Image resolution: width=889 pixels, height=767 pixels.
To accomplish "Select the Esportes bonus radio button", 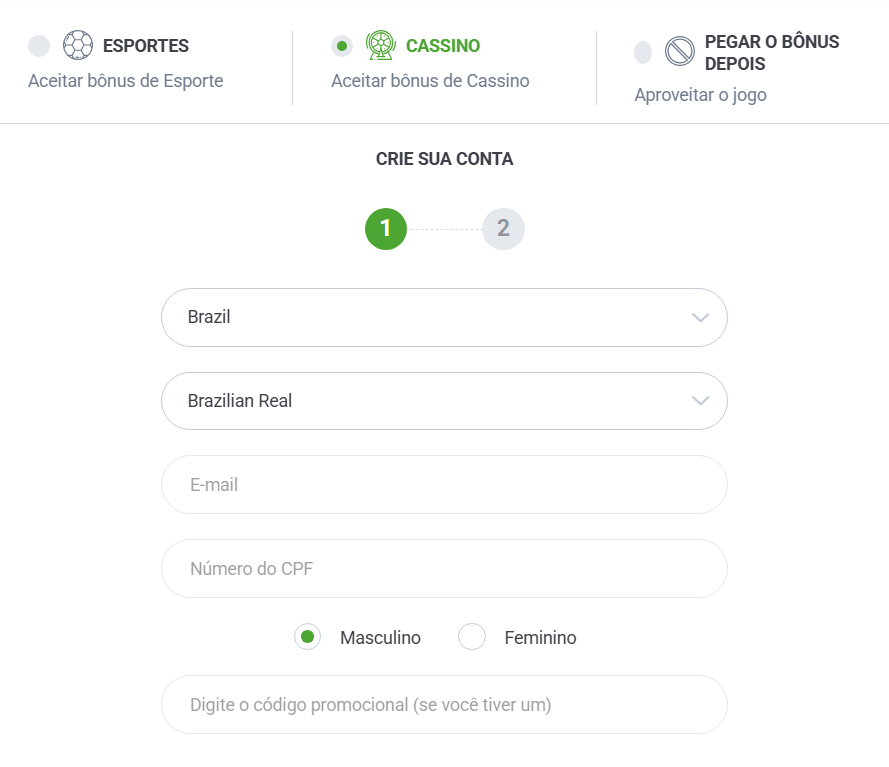I will point(39,46).
